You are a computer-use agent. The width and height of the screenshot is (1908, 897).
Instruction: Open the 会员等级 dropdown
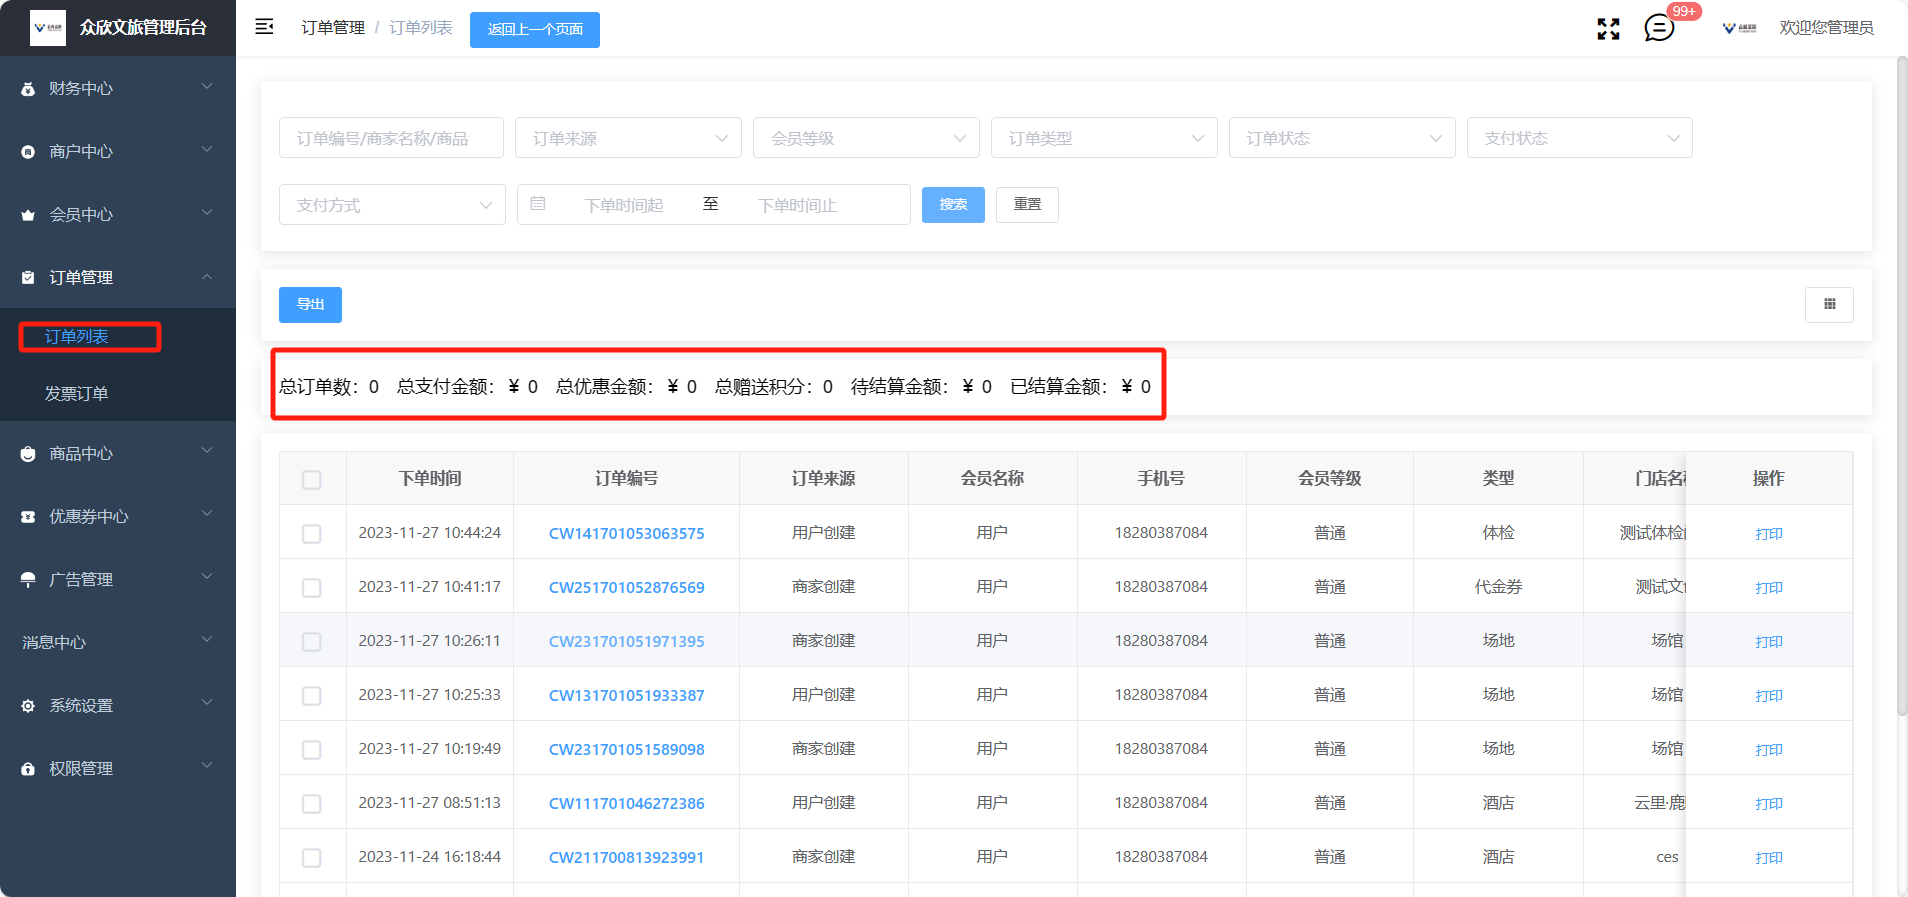(866, 138)
